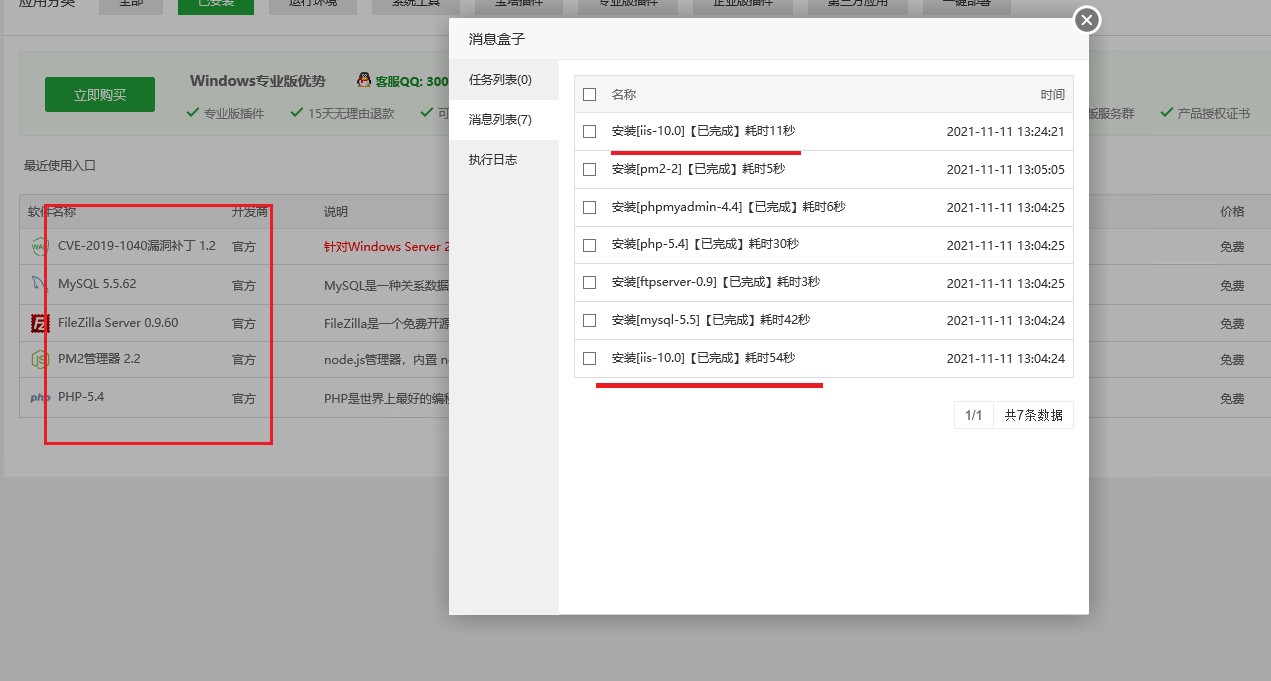This screenshot has width=1271, height=681.
Task: Click the 说明 column header
Action: coord(336,212)
